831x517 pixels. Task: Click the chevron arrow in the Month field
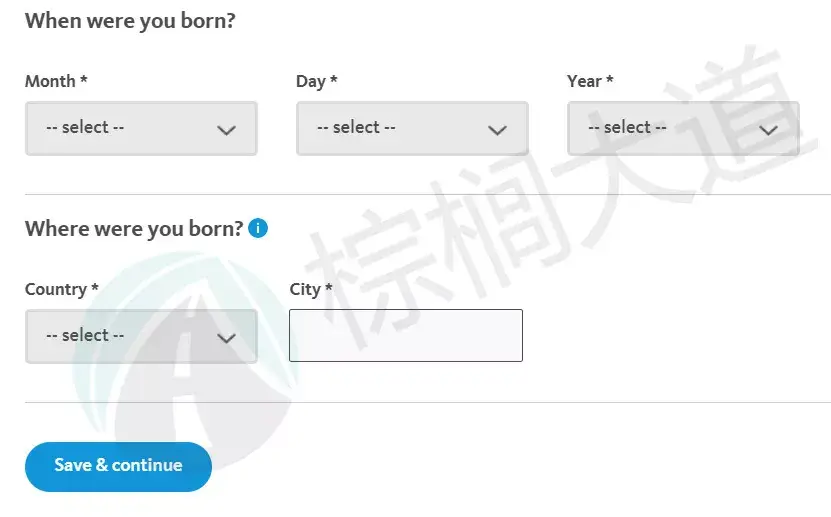[227, 130]
